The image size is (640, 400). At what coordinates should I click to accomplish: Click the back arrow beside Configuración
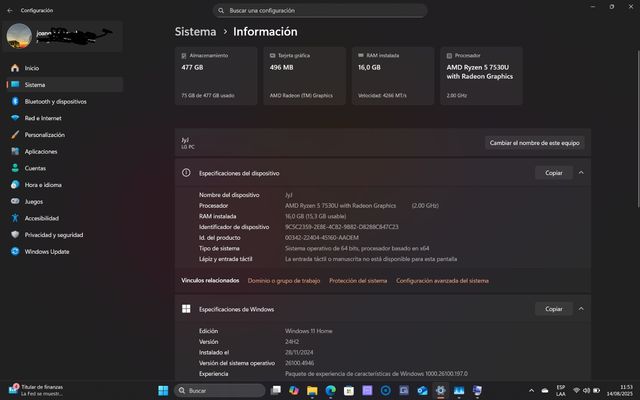click(x=10, y=10)
